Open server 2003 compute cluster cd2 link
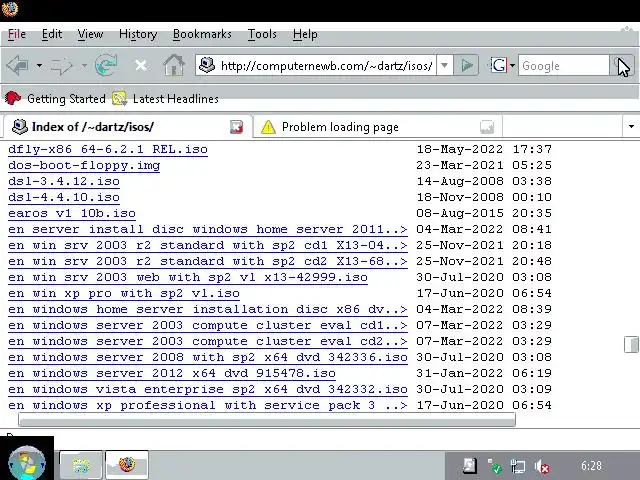This screenshot has height=480, width=640. point(208,341)
